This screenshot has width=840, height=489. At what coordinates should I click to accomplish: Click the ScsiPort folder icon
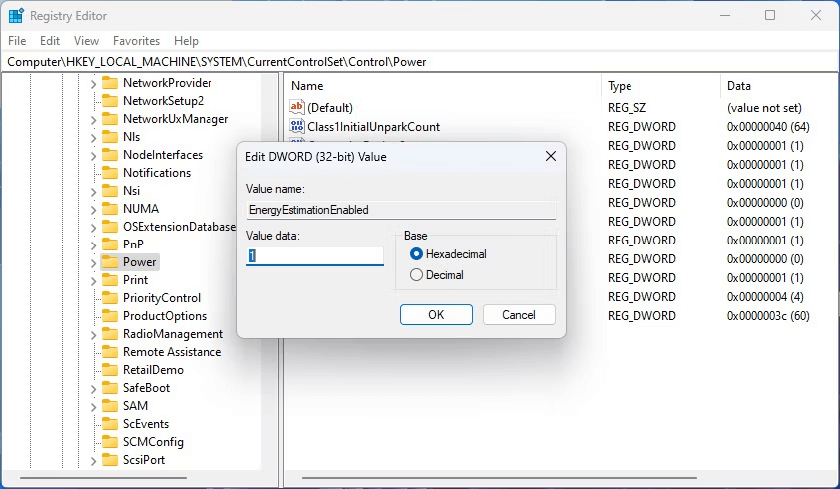[x=109, y=460]
